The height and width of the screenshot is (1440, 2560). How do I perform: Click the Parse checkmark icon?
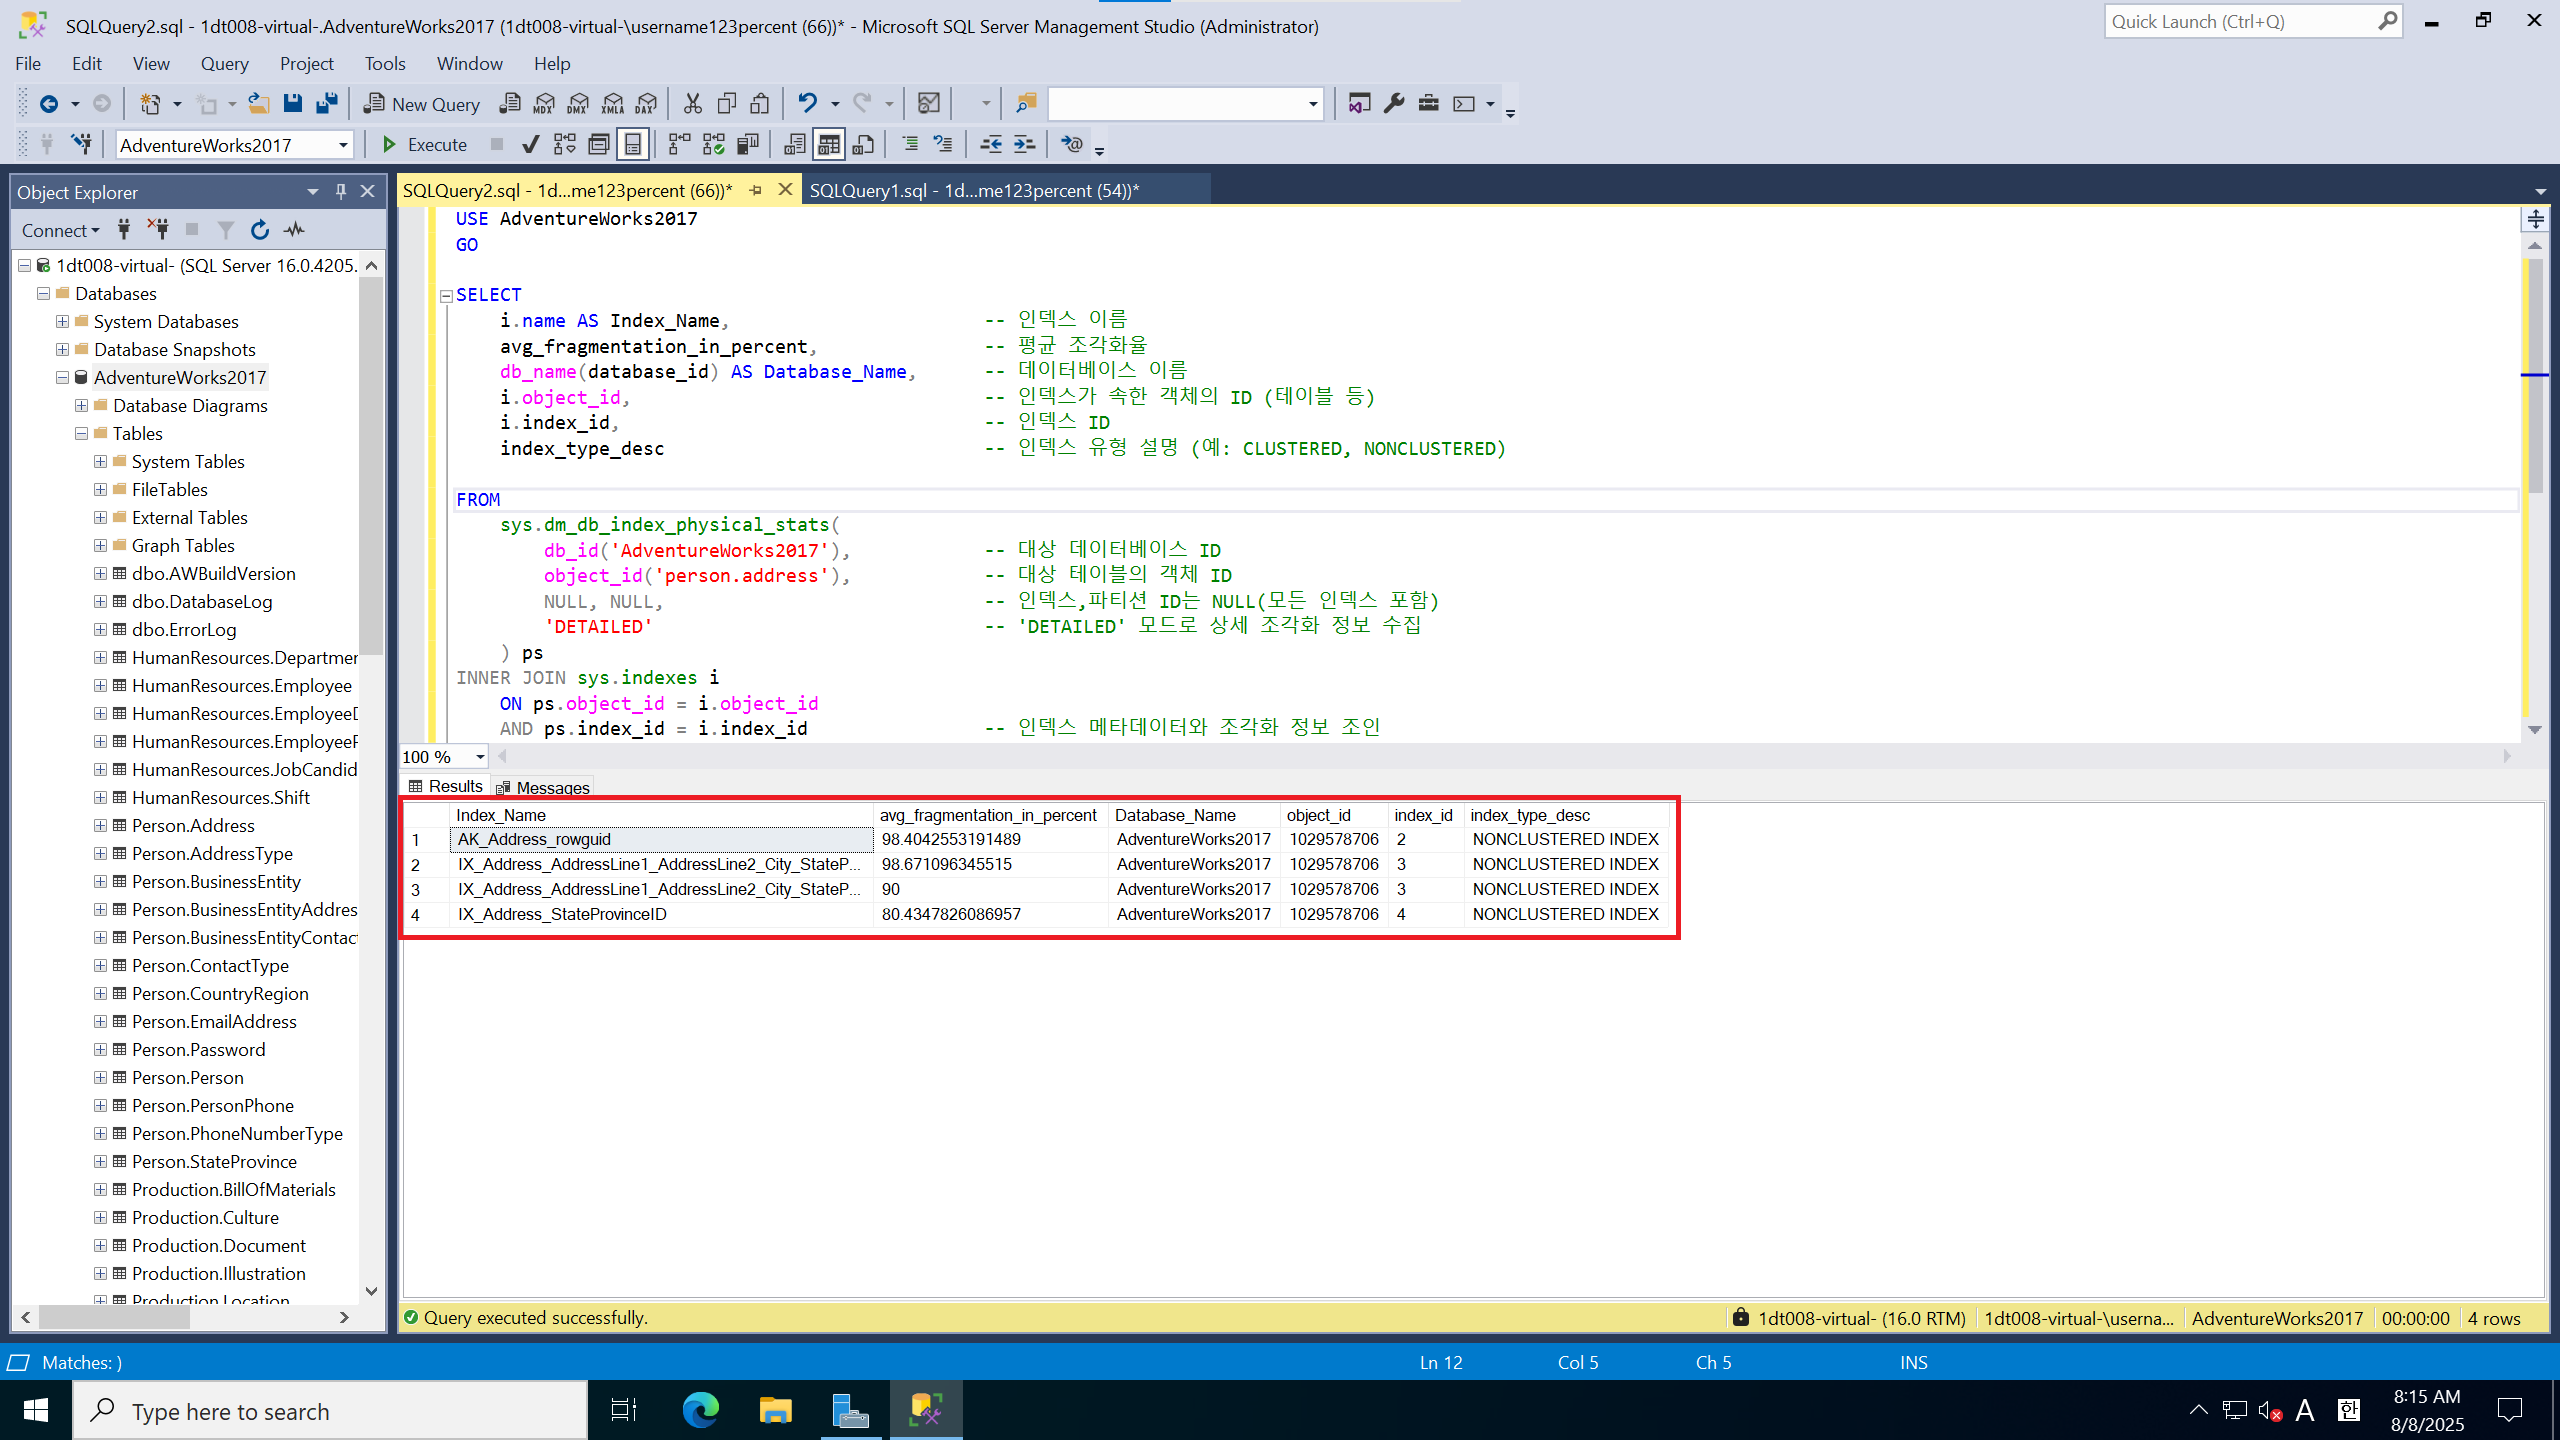[531, 145]
